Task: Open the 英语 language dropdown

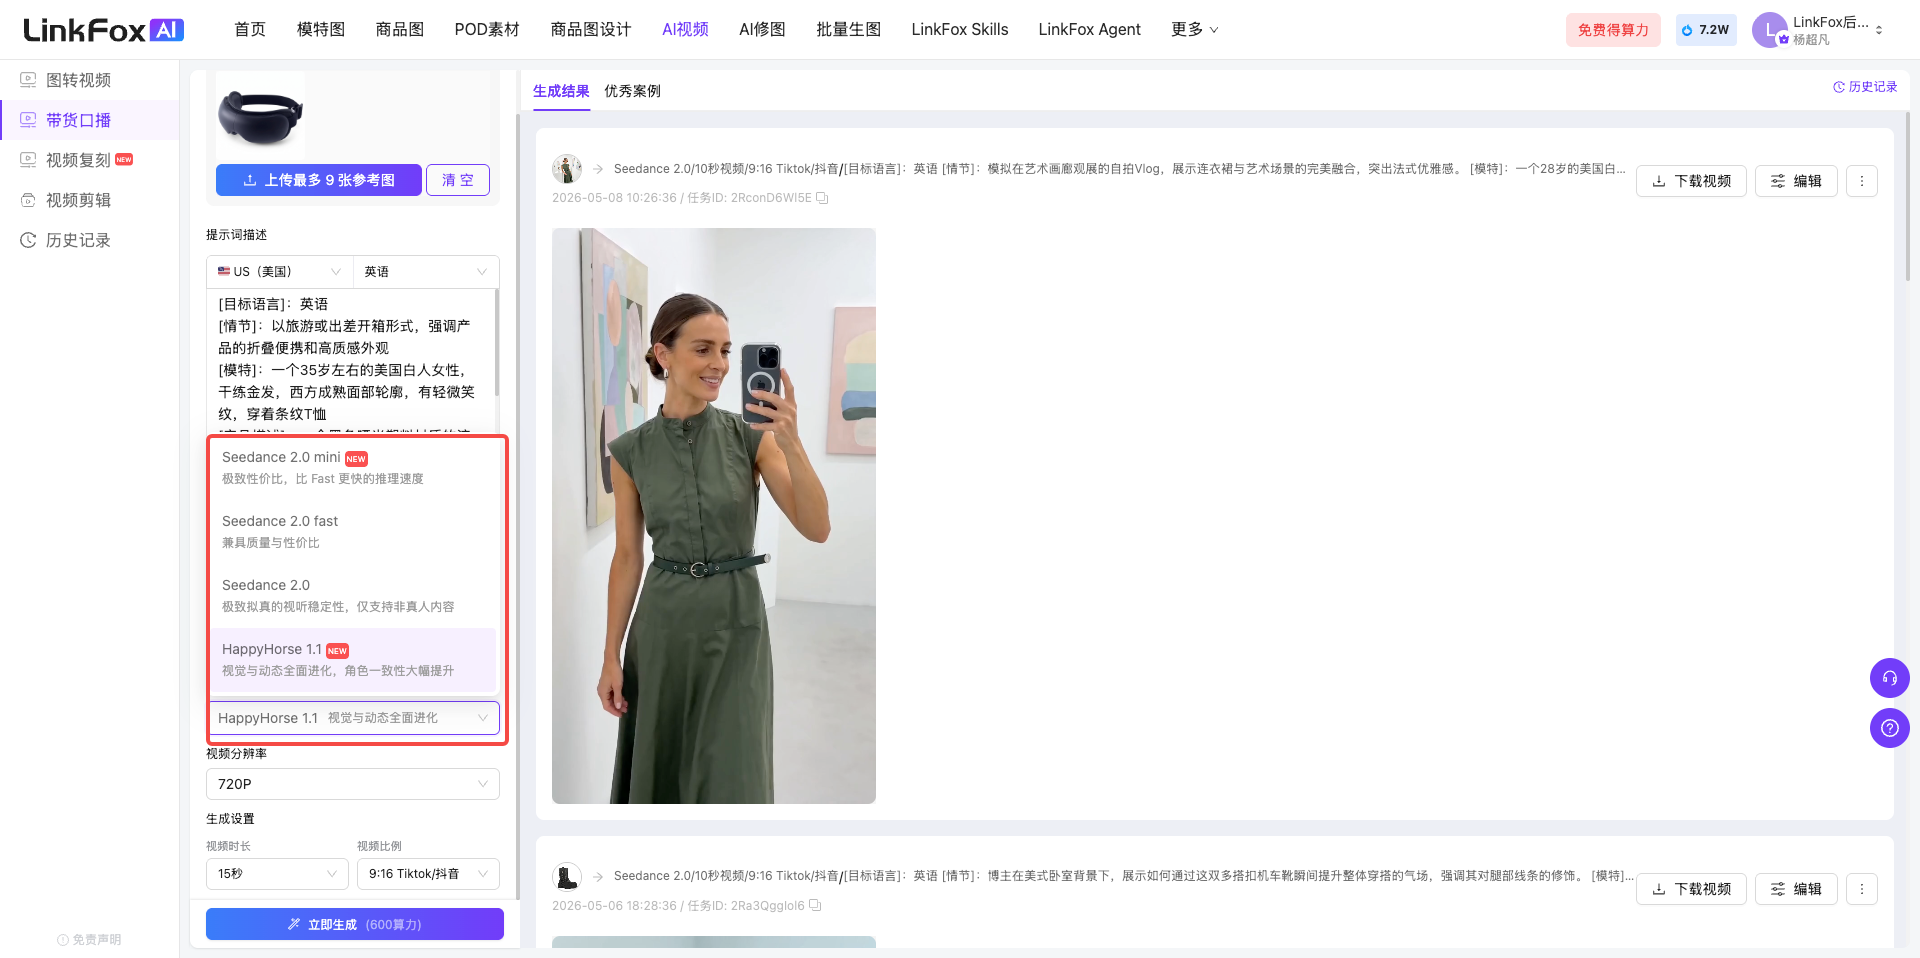Action: click(426, 272)
